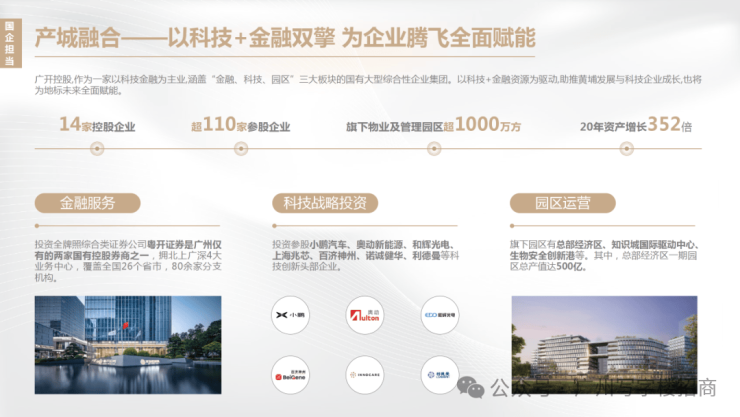
Task: Click the statistic 超110家参股企业
Action: coord(241,125)
